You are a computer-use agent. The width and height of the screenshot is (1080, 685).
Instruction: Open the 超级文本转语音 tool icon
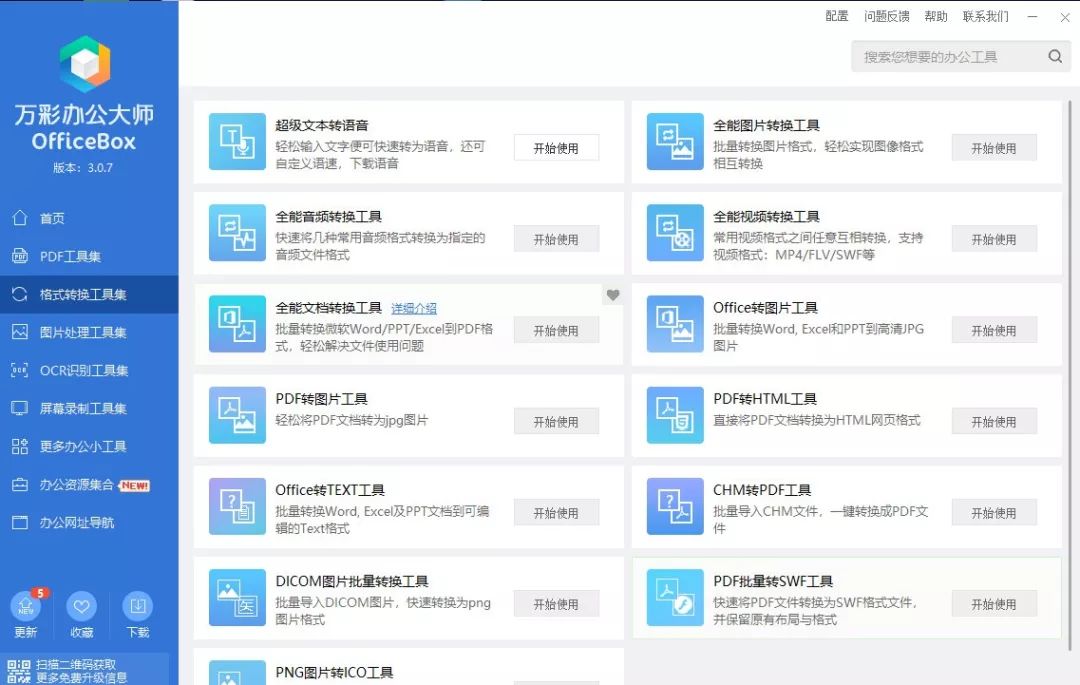(237, 141)
